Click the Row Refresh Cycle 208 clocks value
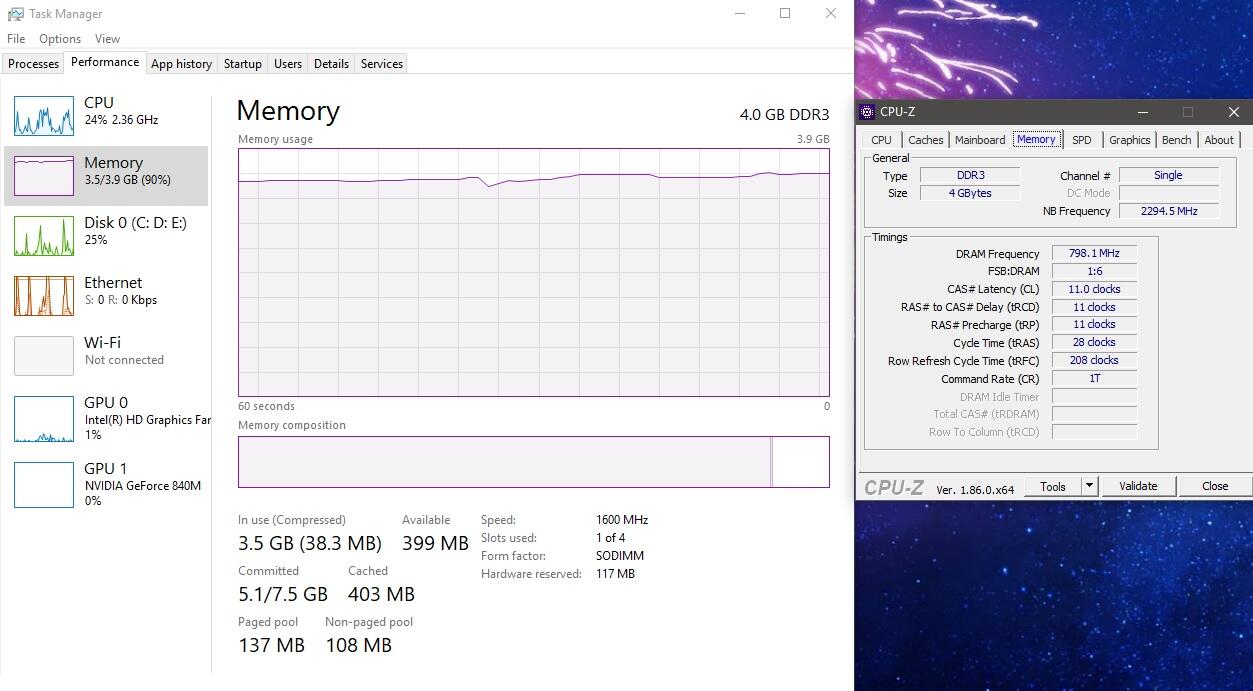The width and height of the screenshot is (1253, 691). pyautogui.click(x=1094, y=360)
